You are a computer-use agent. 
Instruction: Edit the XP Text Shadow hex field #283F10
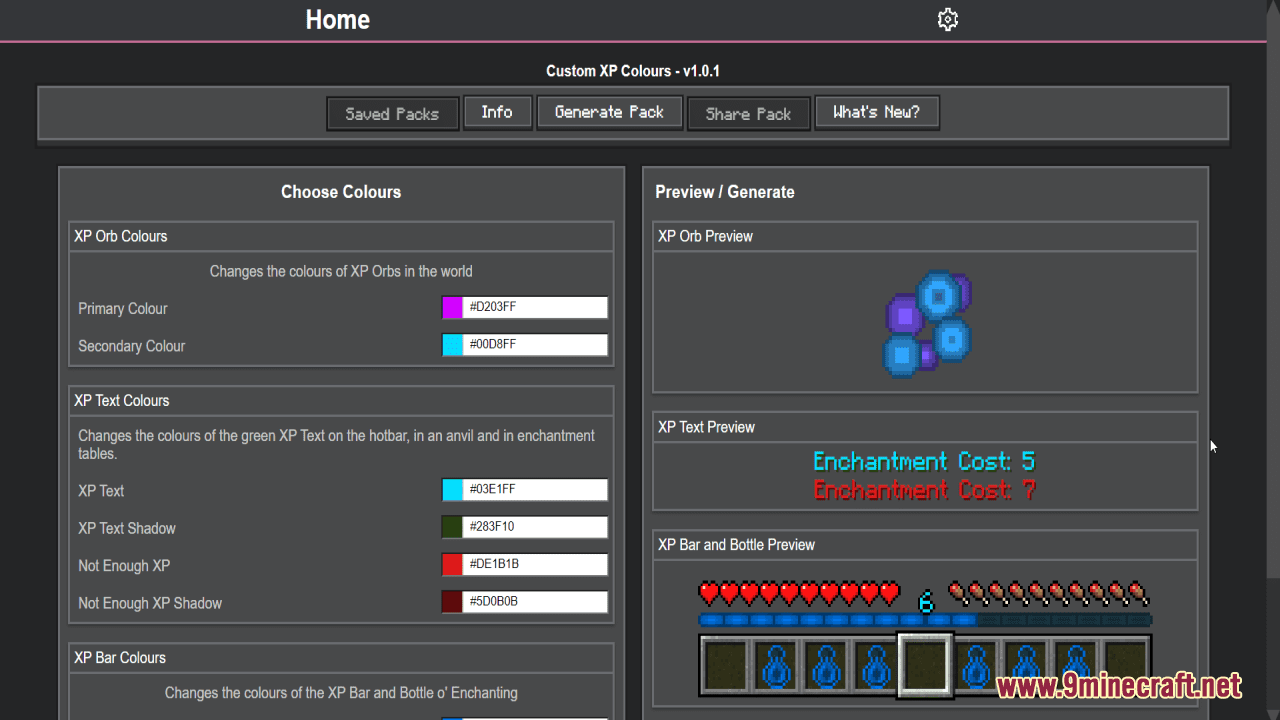(x=535, y=527)
